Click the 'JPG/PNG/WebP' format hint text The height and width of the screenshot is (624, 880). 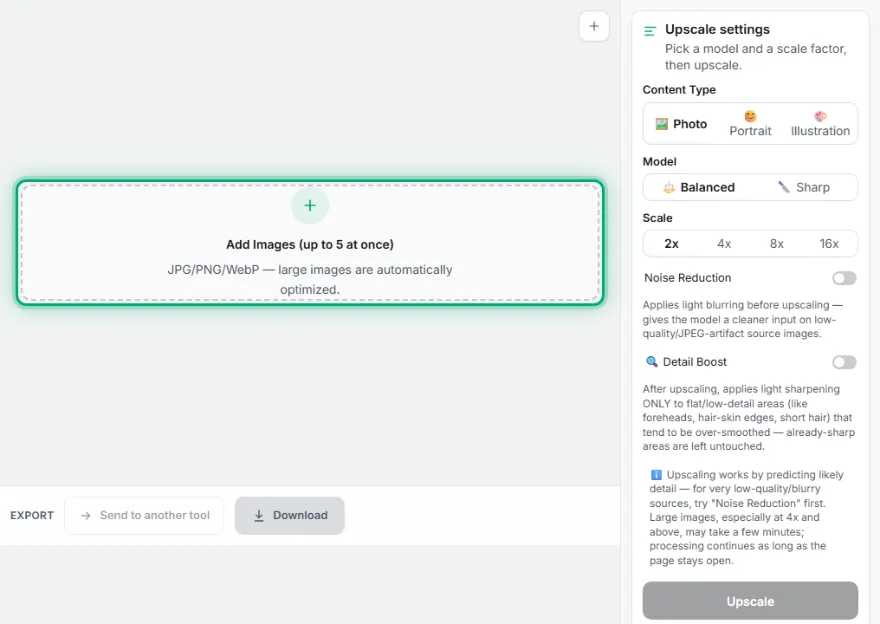point(310,279)
